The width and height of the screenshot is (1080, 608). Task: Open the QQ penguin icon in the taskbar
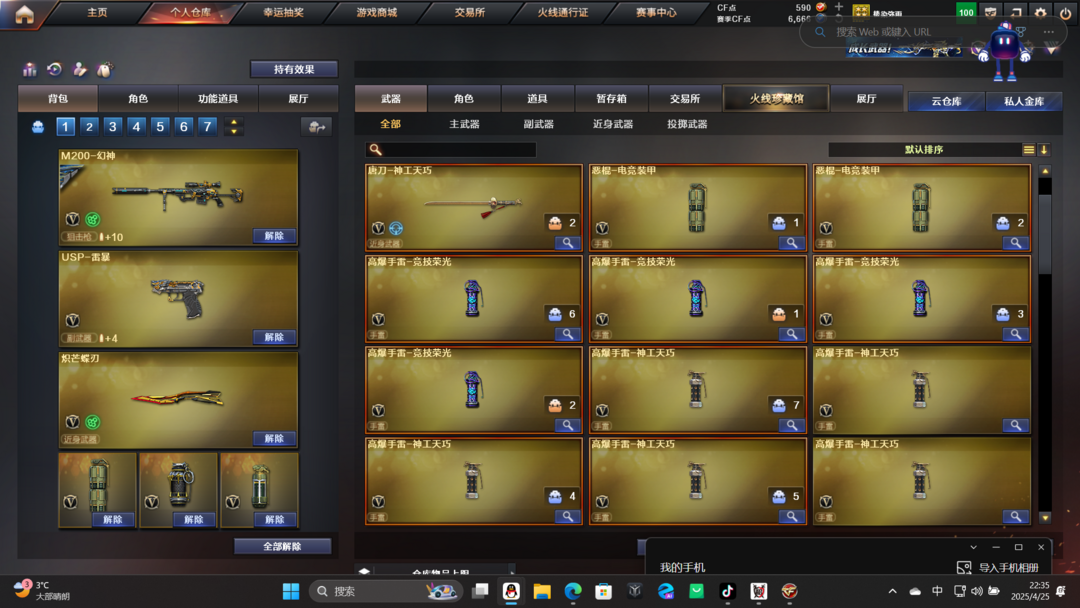click(511, 591)
